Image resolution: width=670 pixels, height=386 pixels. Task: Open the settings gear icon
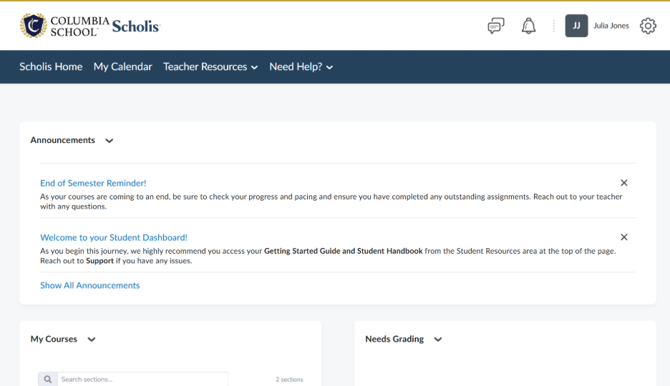648,26
